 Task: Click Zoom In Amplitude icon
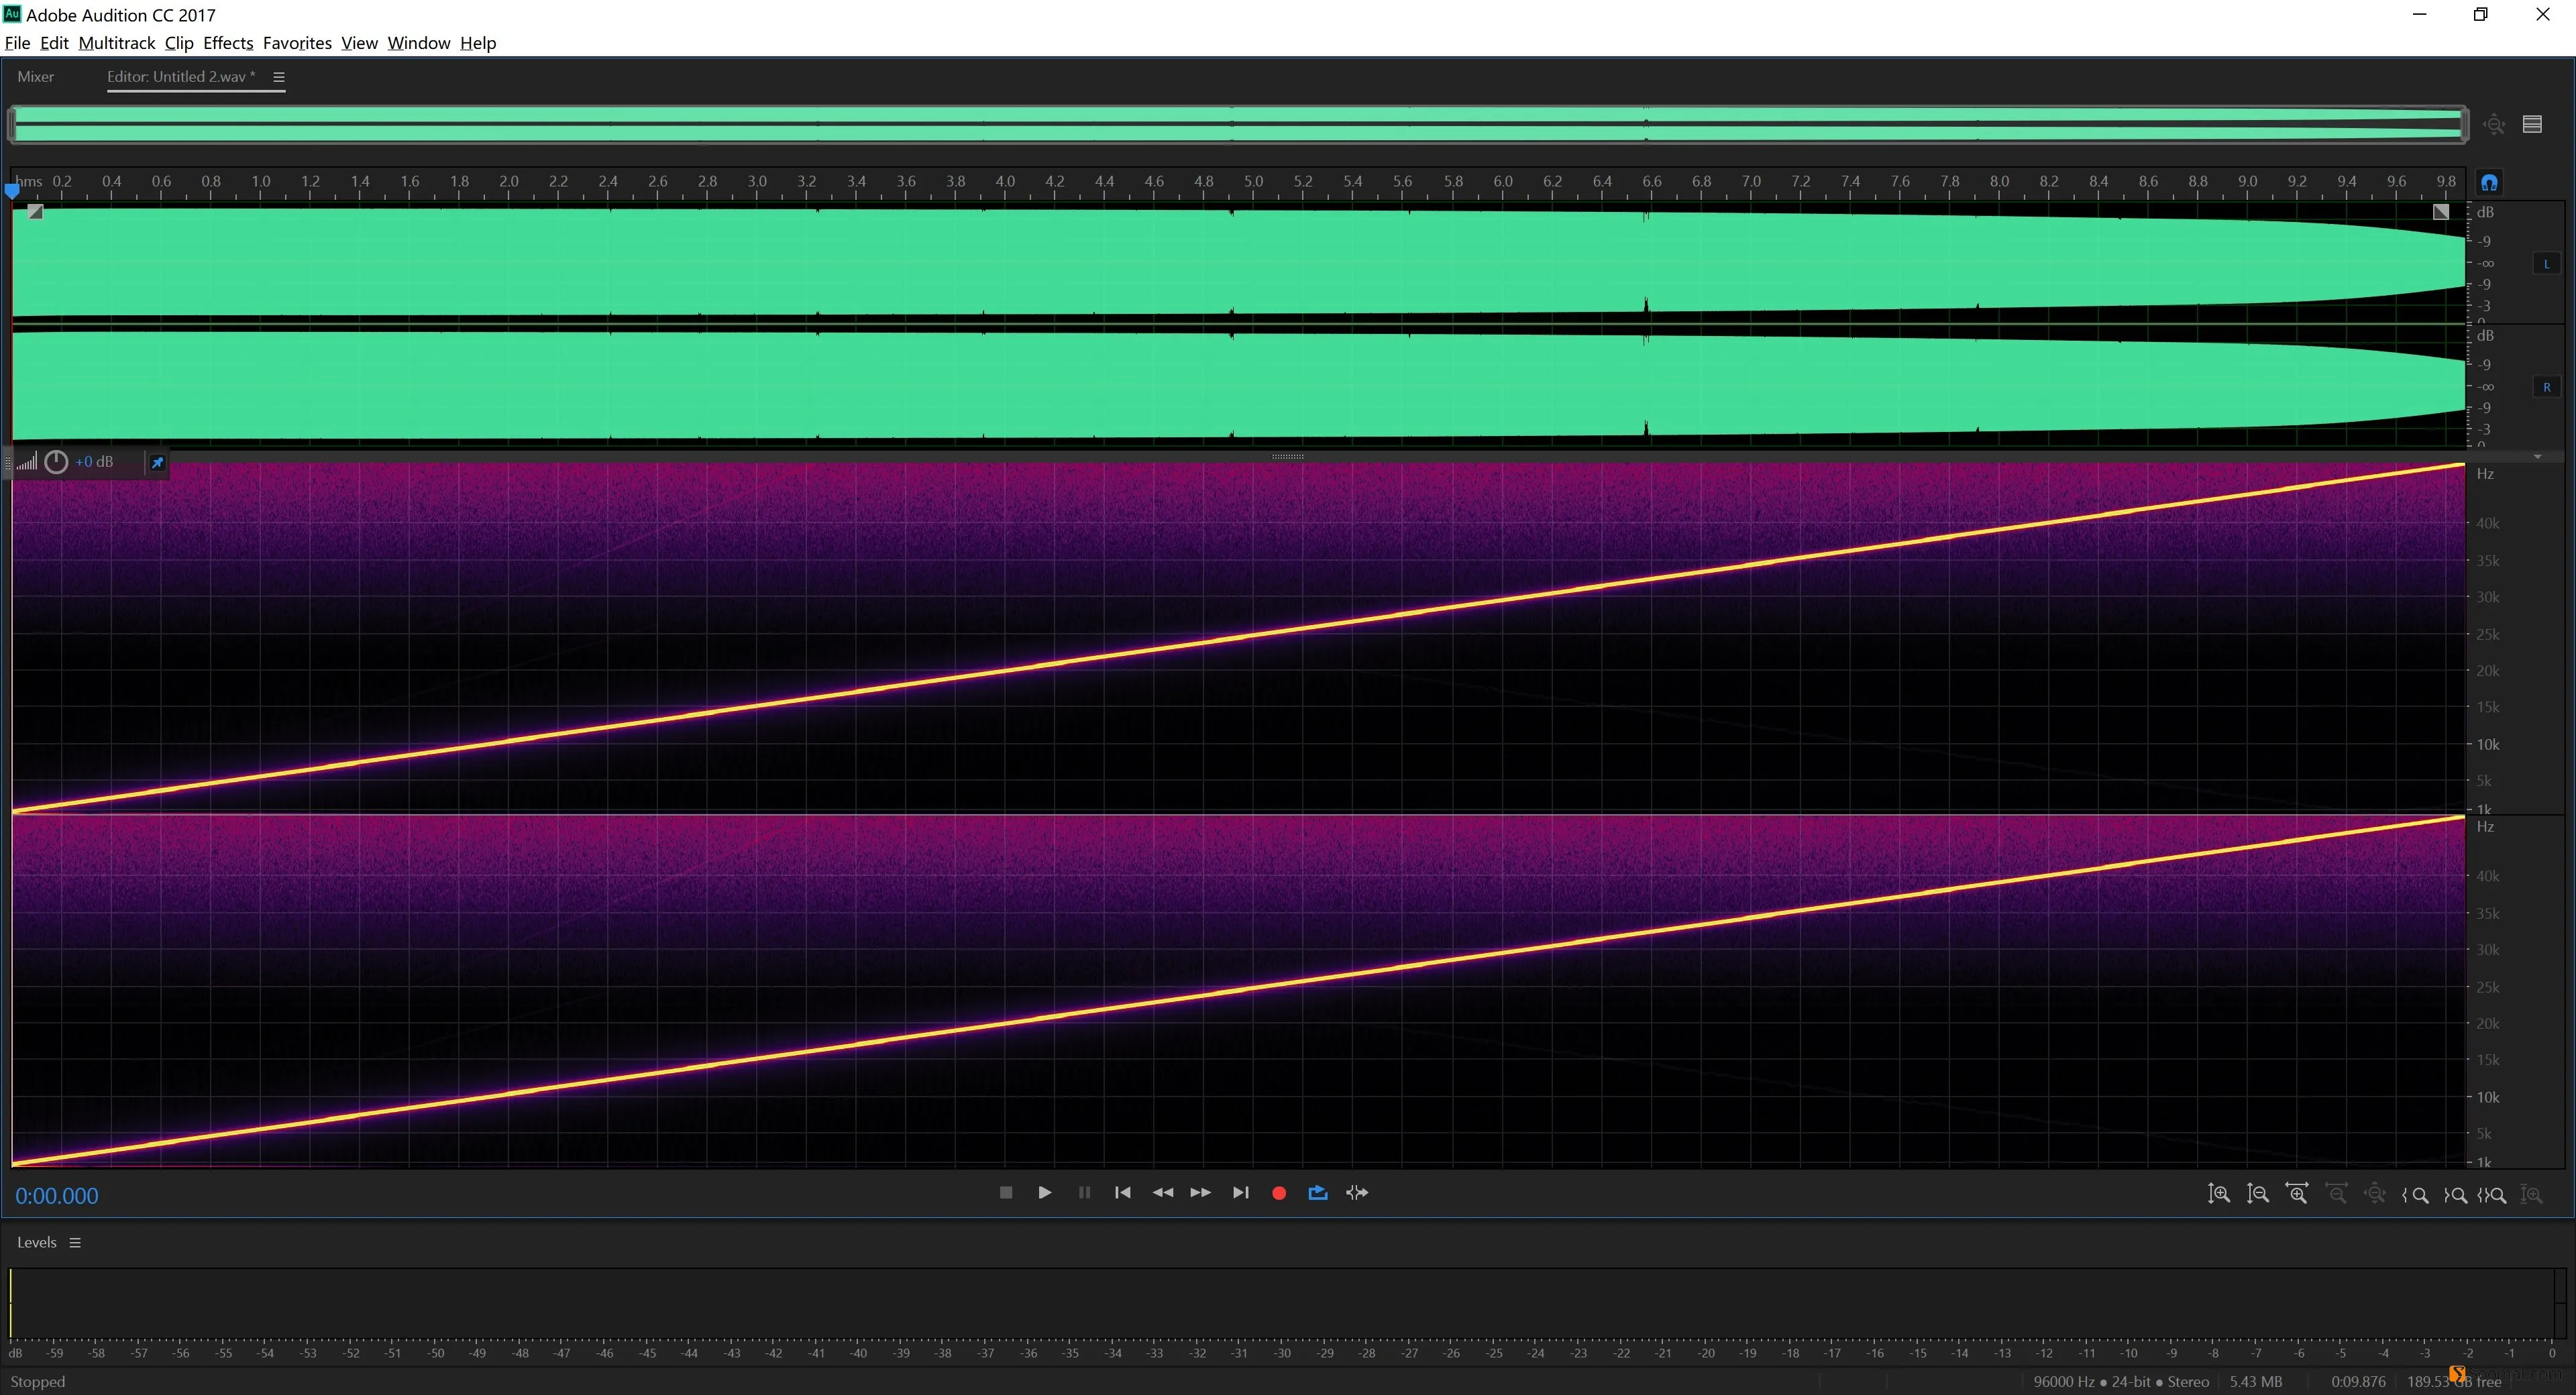point(2219,1194)
